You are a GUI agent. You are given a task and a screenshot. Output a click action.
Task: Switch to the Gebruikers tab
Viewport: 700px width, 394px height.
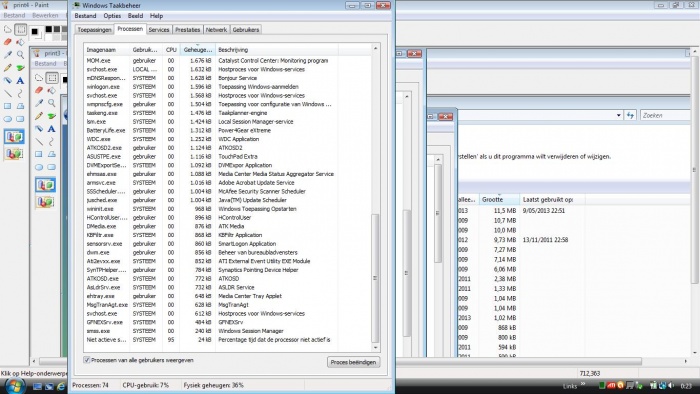(246, 30)
